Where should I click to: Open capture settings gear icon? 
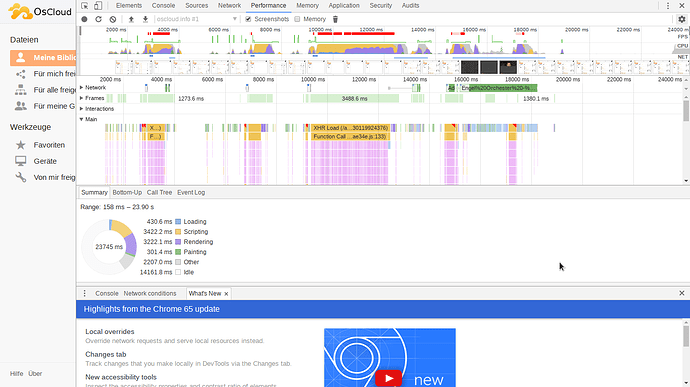(x=682, y=19)
